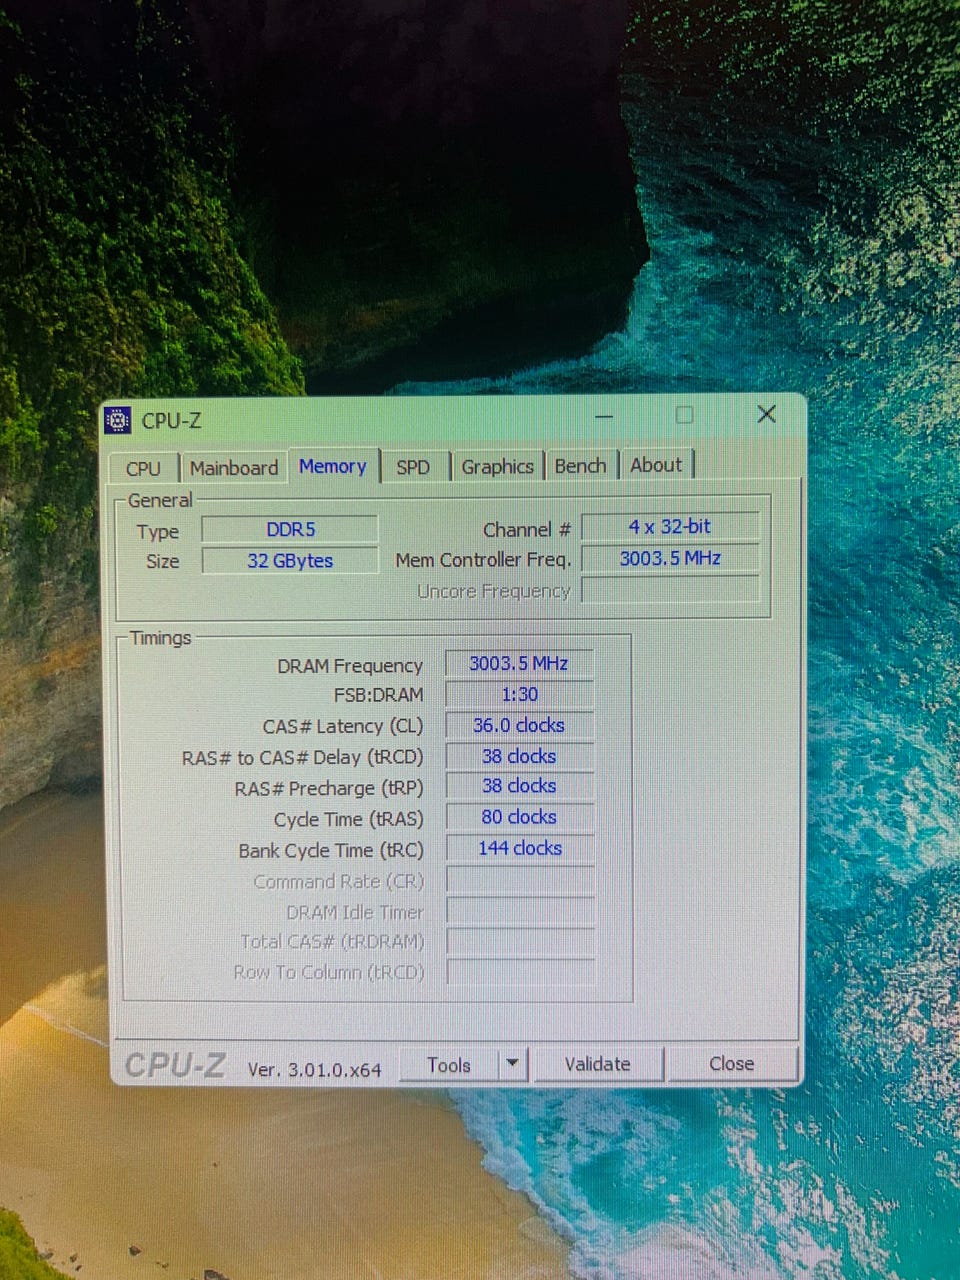Click the tRCD 38 clocks value
Viewport: 960px width, 1280px height.
(519, 757)
